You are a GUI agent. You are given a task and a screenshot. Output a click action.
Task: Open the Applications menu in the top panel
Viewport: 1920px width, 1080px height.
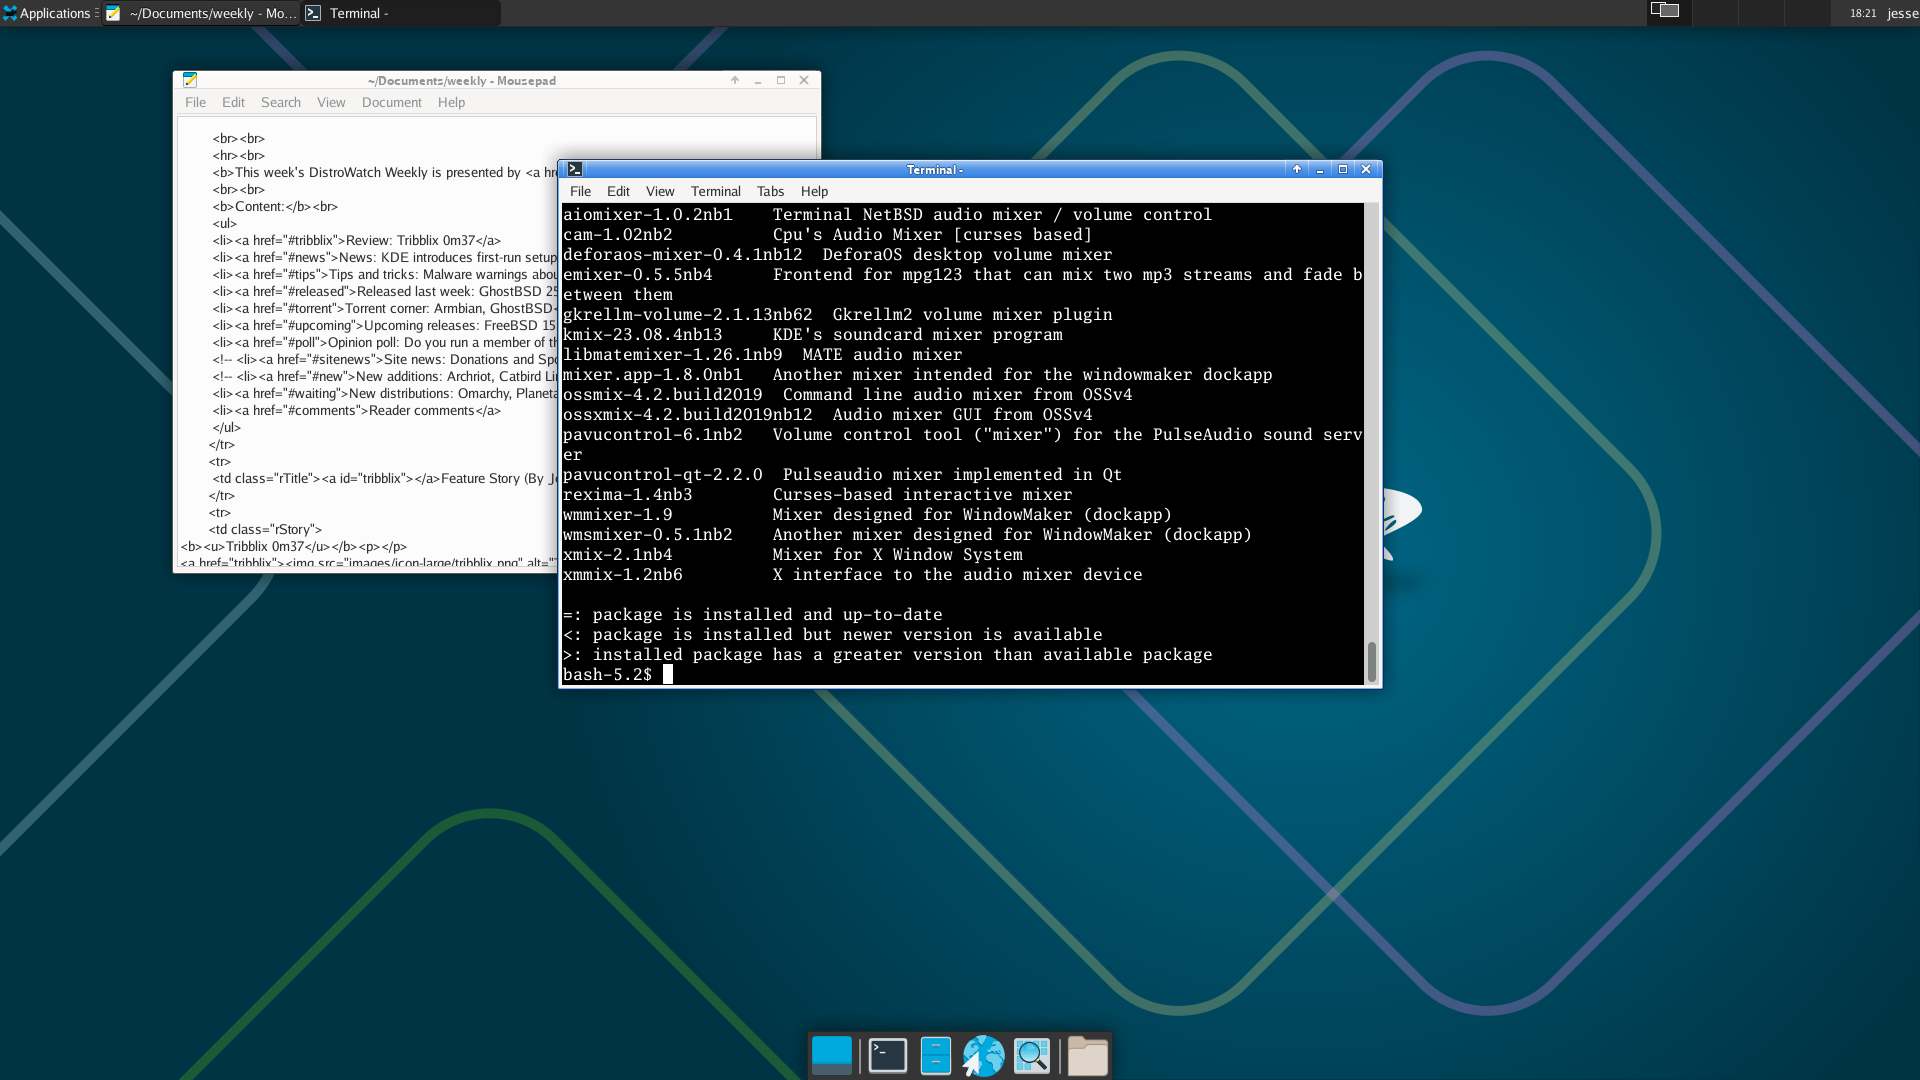pyautogui.click(x=47, y=13)
